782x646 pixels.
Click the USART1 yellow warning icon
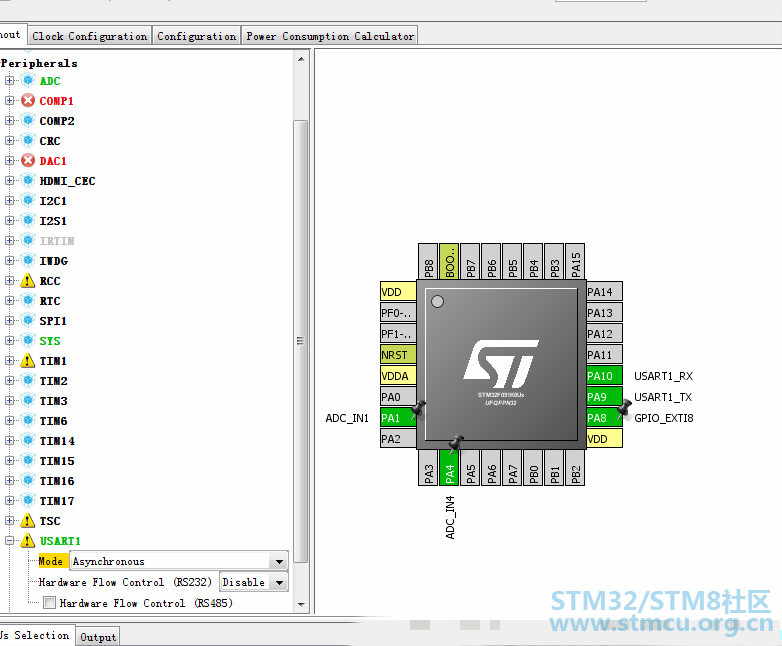pyautogui.click(x=28, y=540)
